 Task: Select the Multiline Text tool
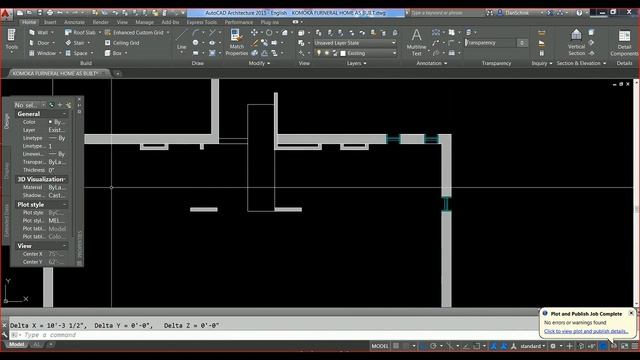point(416,42)
